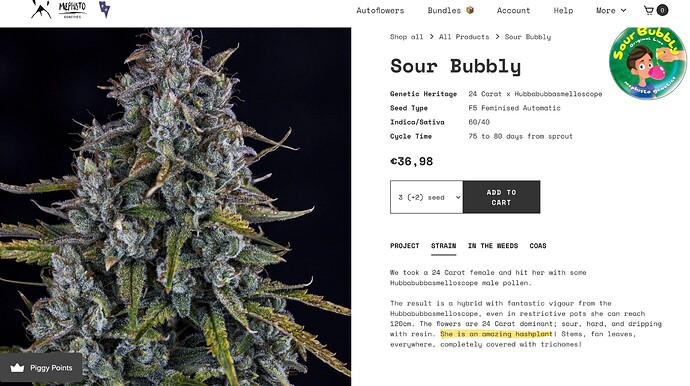This screenshot has height=386, width=690.
Task: Click the ADD TO CART button
Action: pos(501,197)
